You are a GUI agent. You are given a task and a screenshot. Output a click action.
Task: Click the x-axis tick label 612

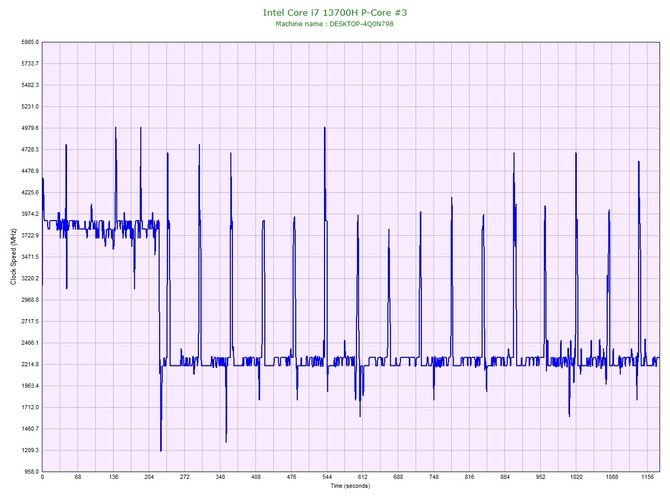pos(362,477)
